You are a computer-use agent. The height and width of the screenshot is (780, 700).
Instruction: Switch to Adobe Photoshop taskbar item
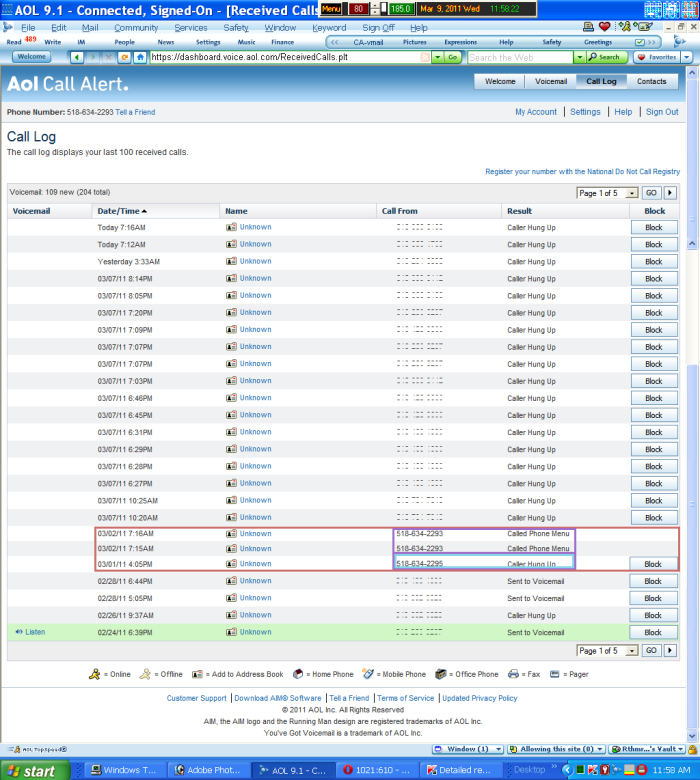coord(208,770)
